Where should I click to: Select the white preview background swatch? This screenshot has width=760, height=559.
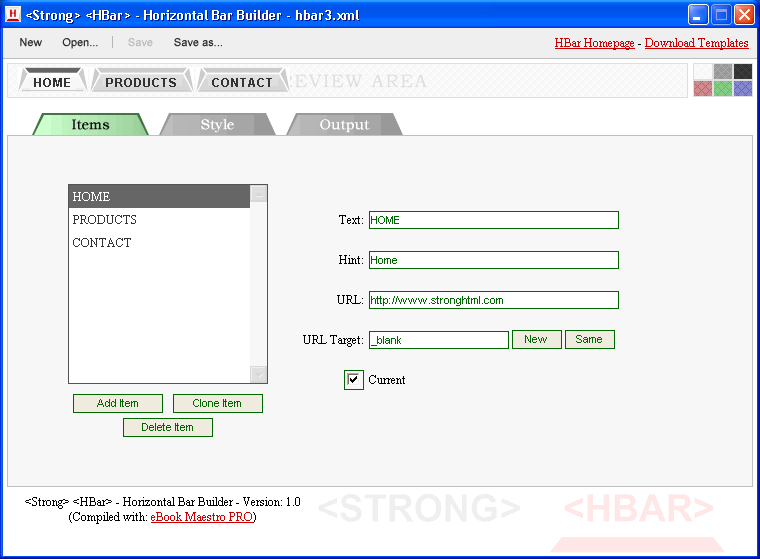point(703,72)
